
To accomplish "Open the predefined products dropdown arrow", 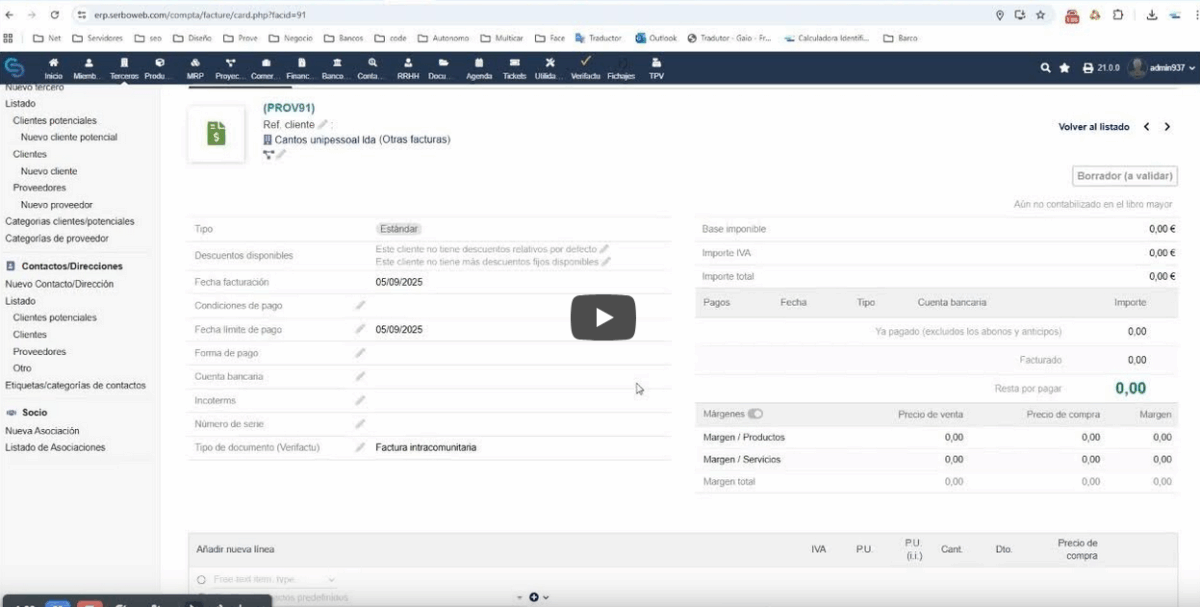I will (520, 598).
